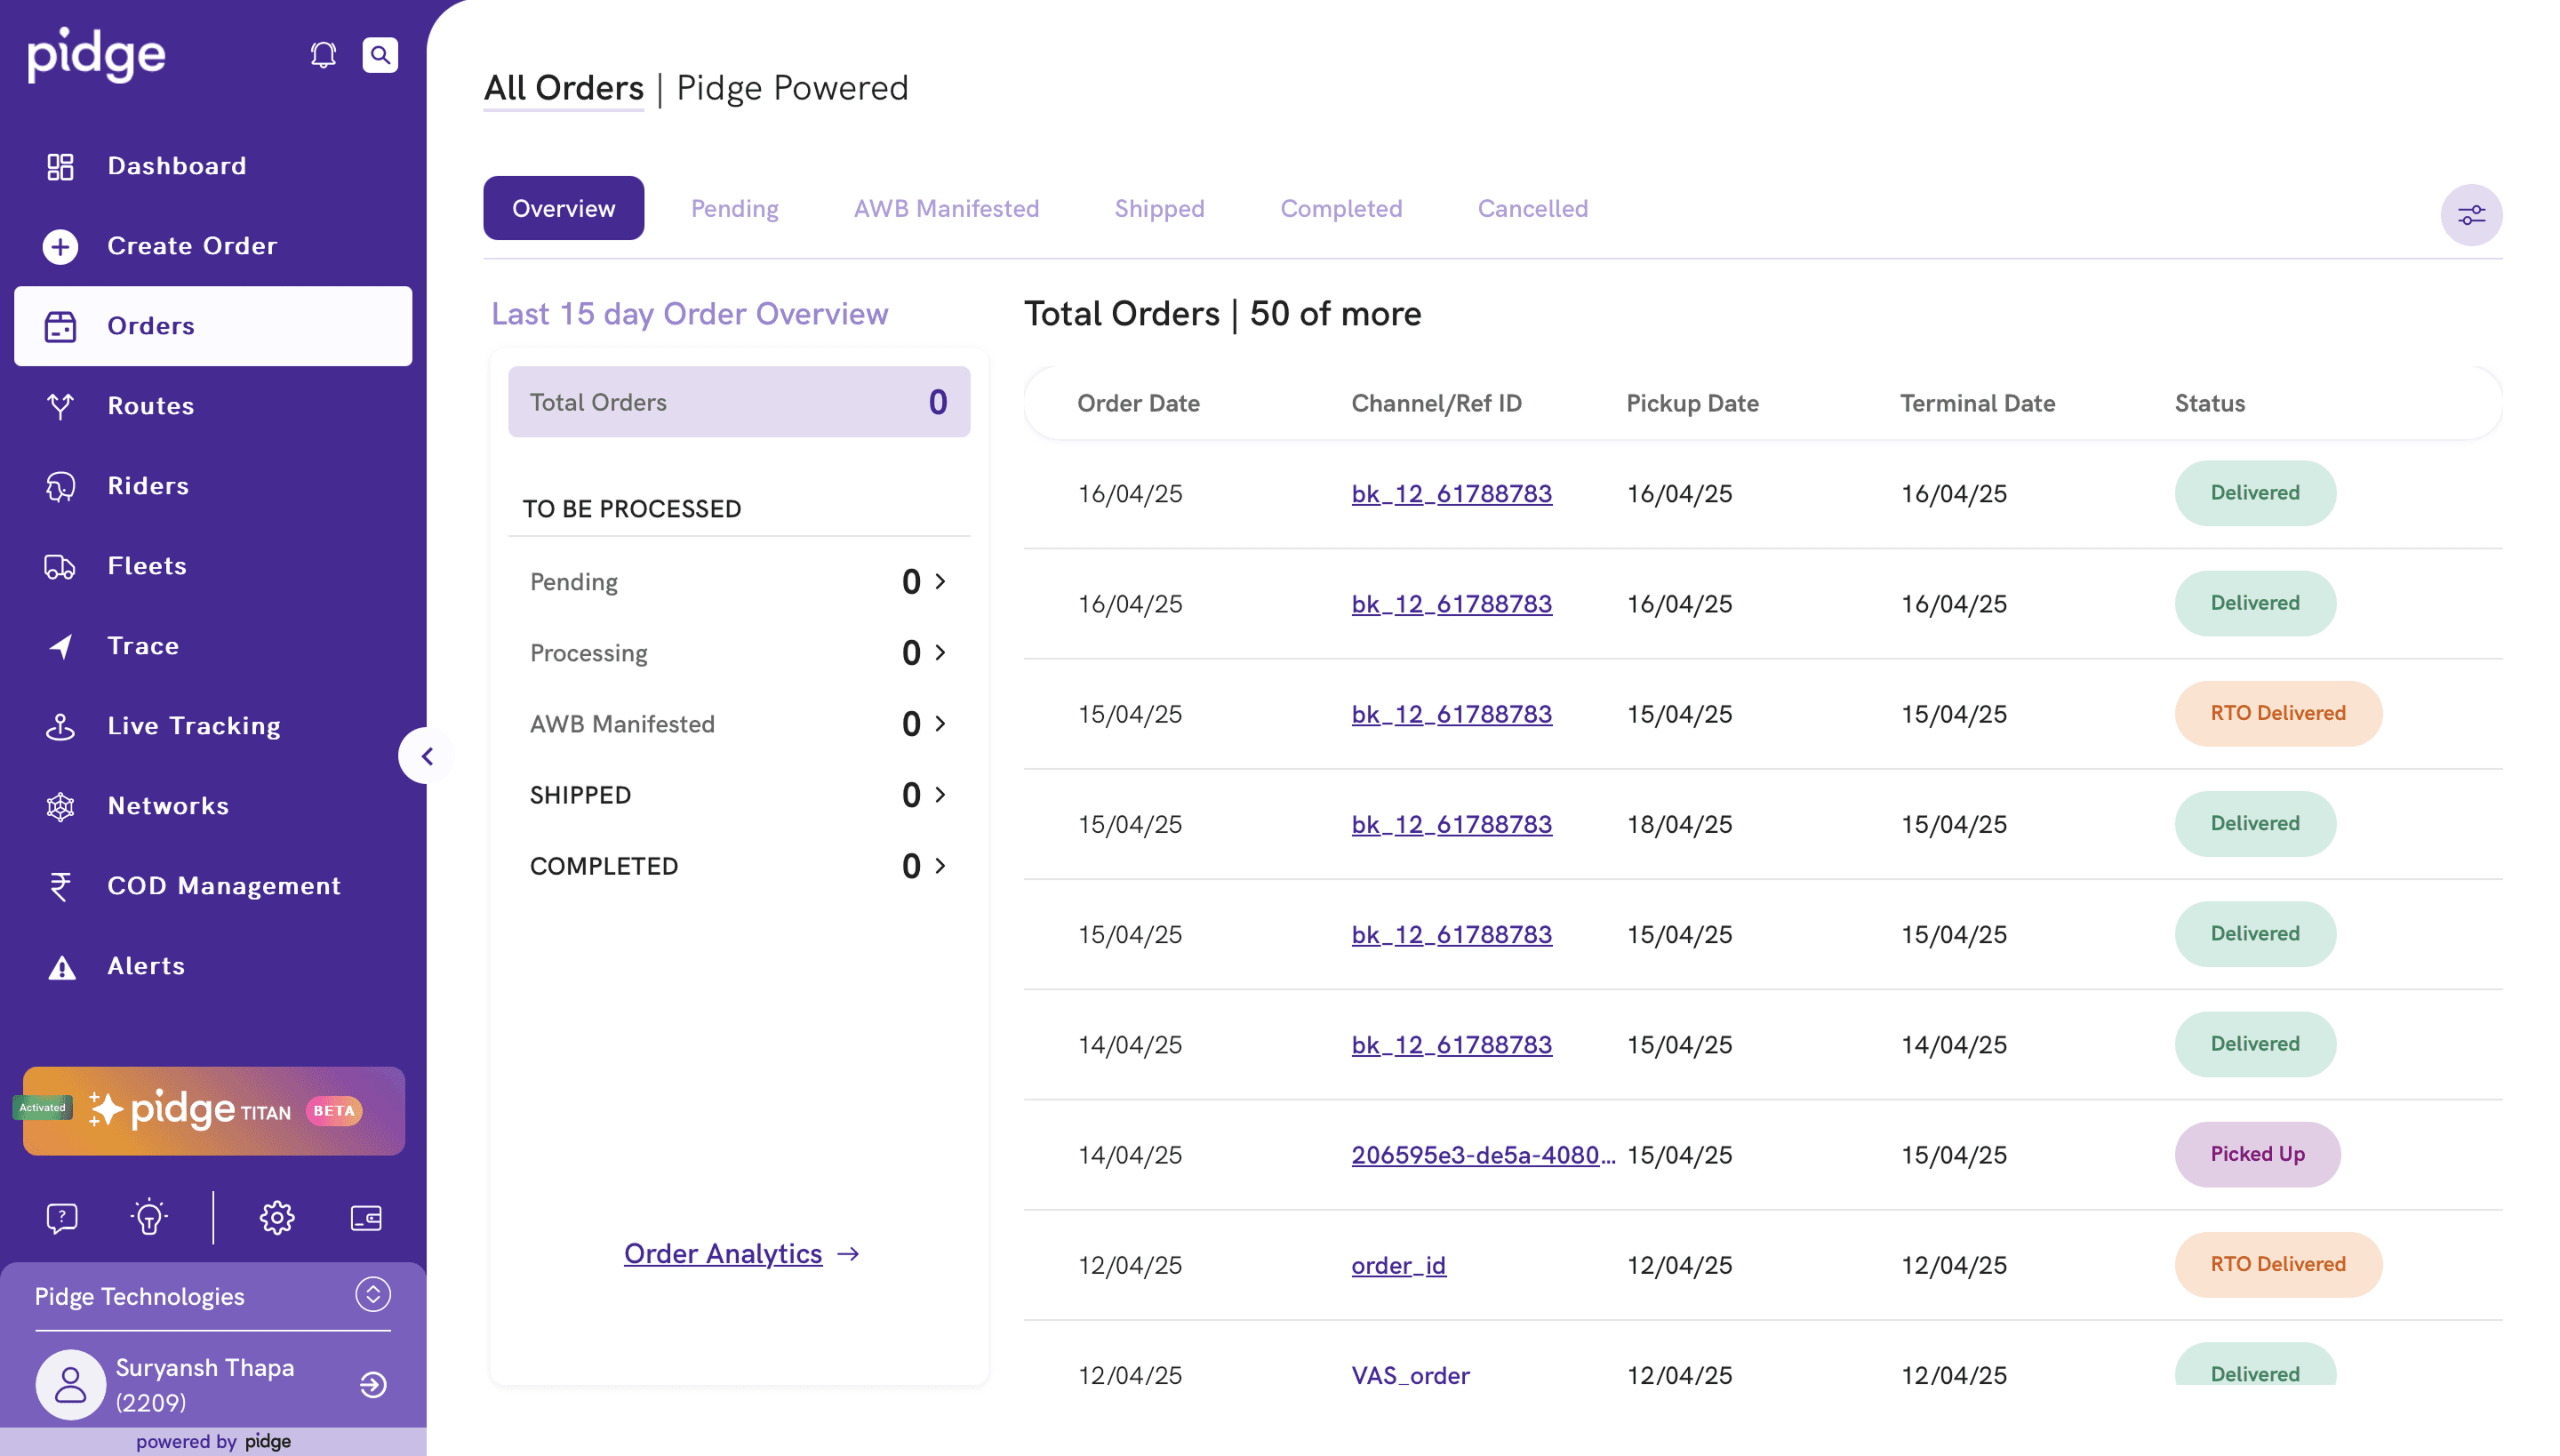Click the logout arrow icon
Image resolution: width=2560 pixels, height=1456 pixels.
coord(373,1384)
